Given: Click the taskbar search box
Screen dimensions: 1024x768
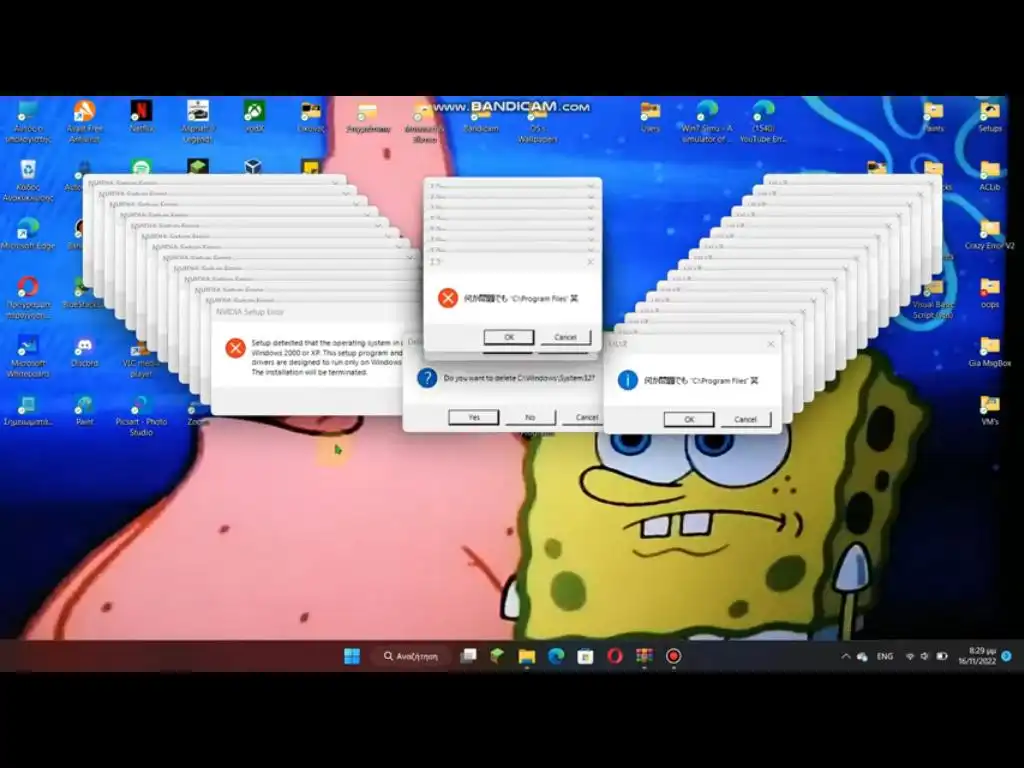Looking at the screenshot, I should pyautogui.click(x=411, y=656).
